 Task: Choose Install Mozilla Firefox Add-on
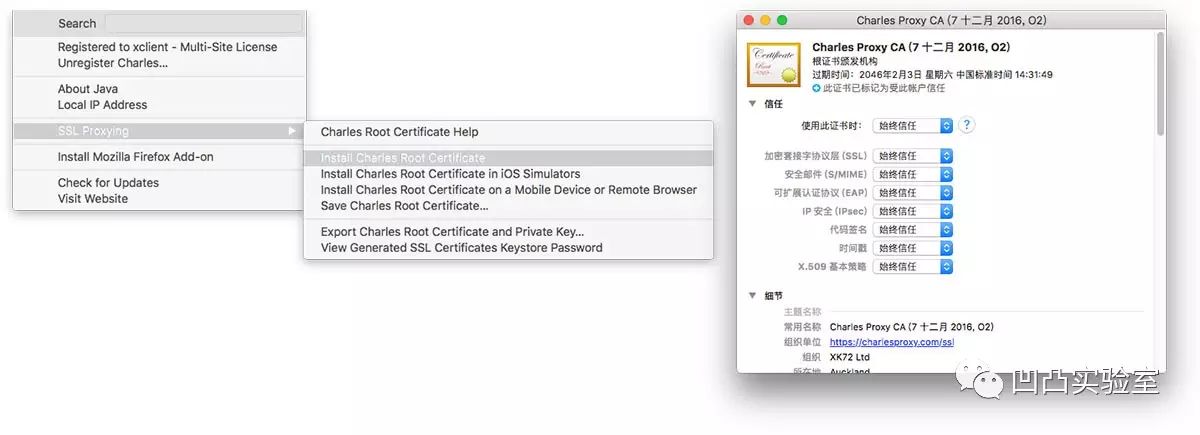click(135, 157)
